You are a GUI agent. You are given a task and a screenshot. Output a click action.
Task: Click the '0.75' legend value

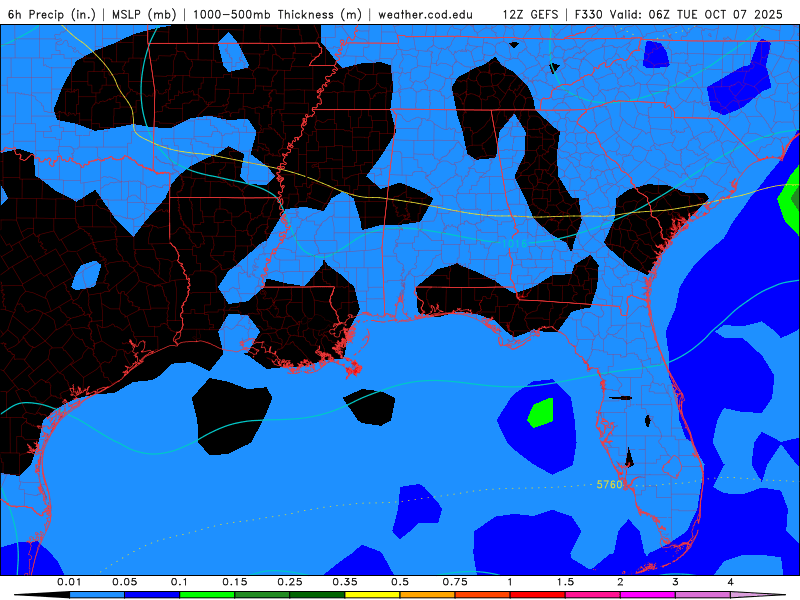coord(455,582)
